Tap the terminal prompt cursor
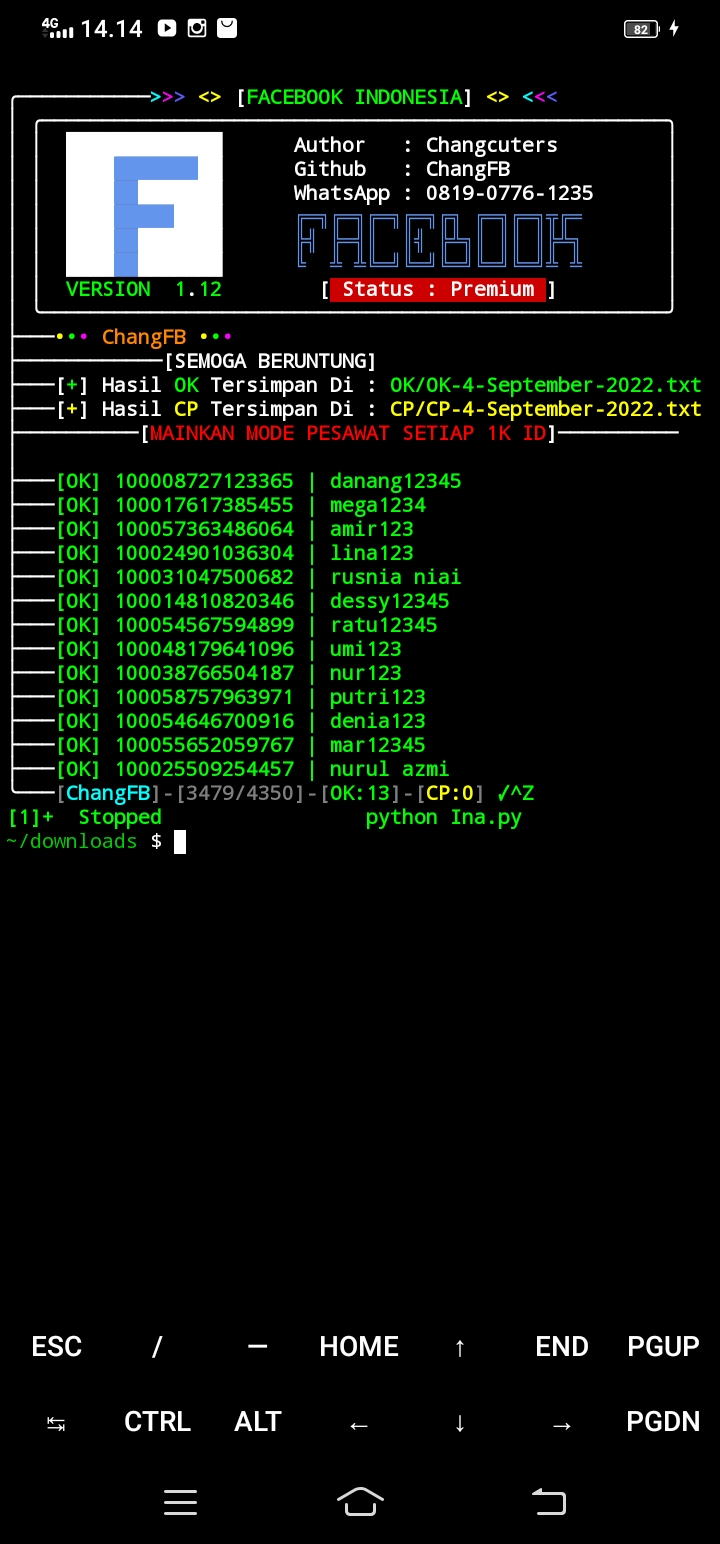This screenshot has height=1544, width=720. [x=180, y=842]
